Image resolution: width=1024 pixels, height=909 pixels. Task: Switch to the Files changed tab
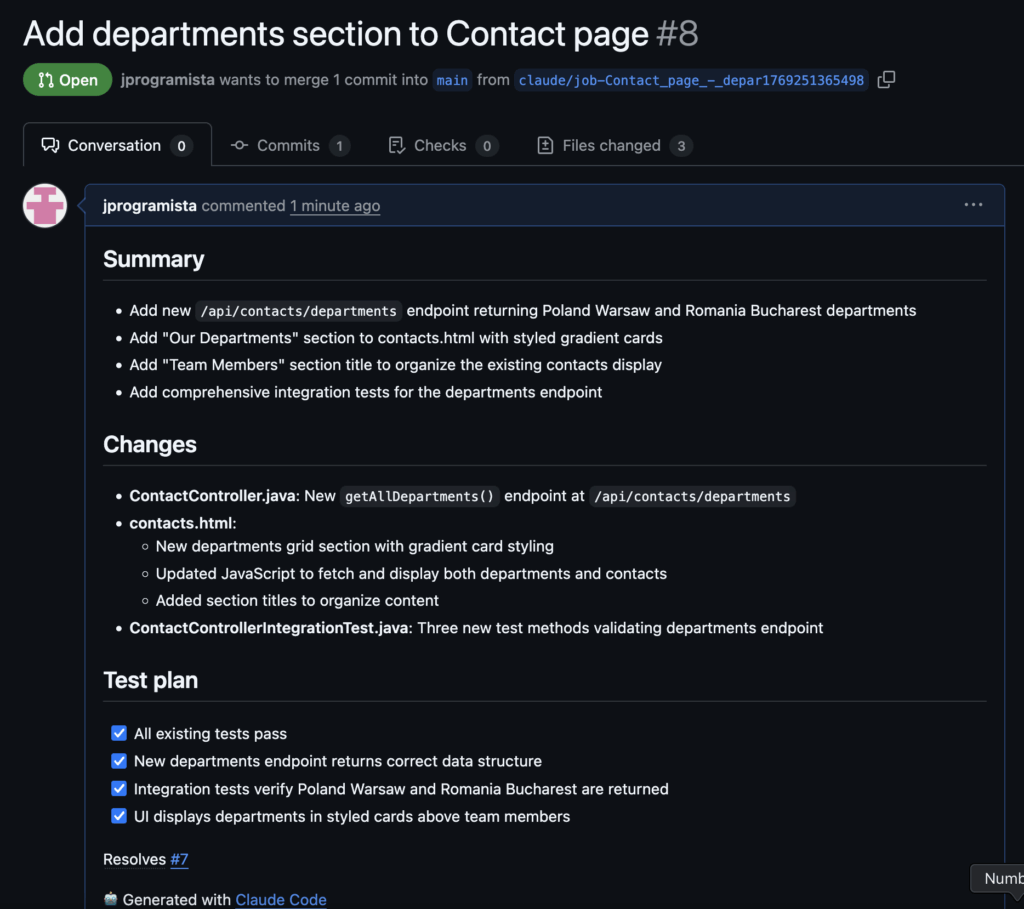coord(611,145)
